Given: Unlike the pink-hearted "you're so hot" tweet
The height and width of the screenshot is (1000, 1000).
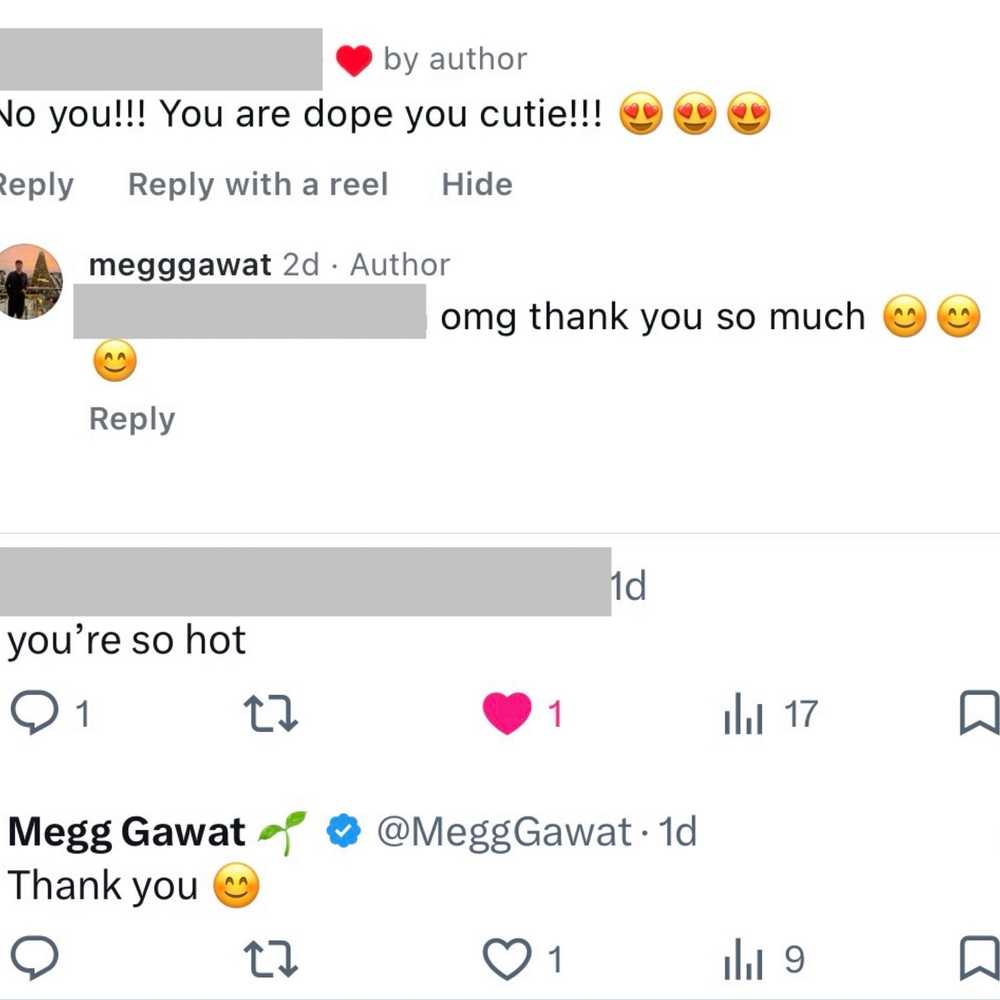Looking at the screenshot, I should pyautogui.click(x=507, y=714).
